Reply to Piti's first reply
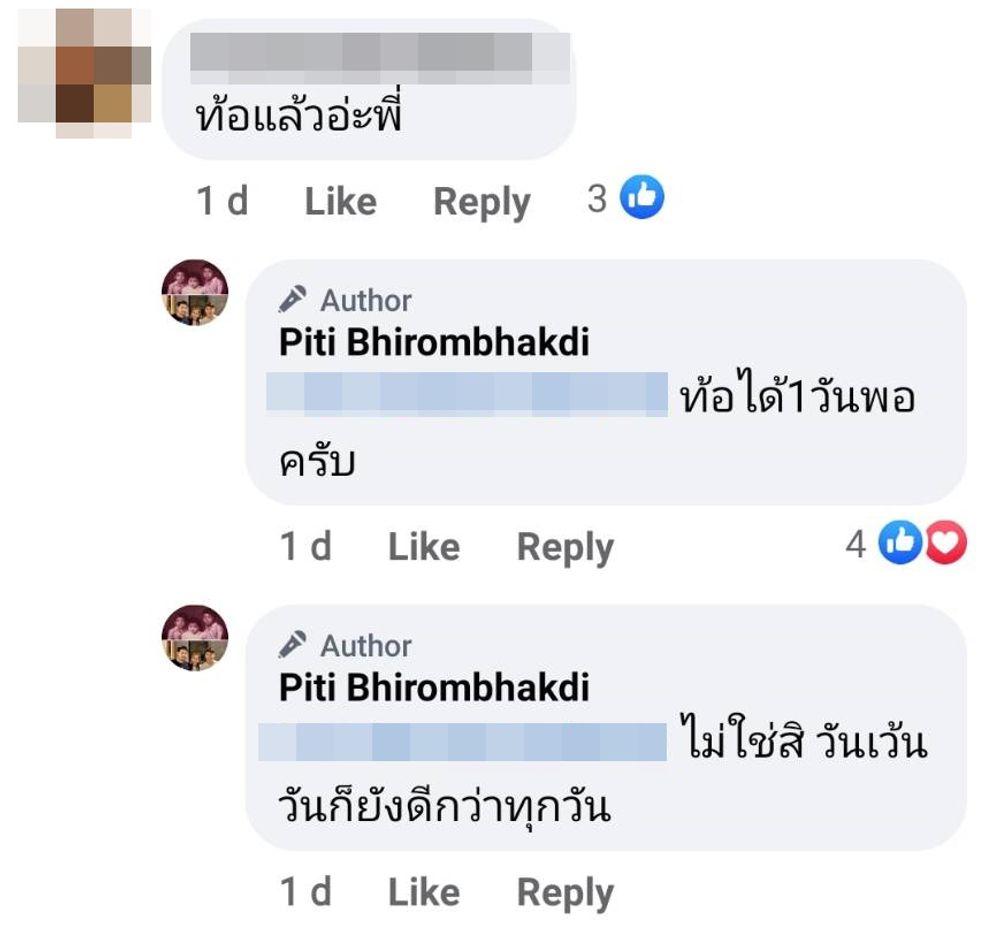 [565, 548]
